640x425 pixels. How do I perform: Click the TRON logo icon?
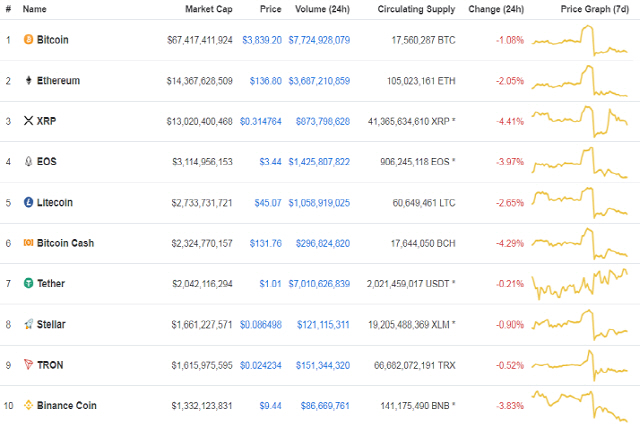tap(28, 365)
